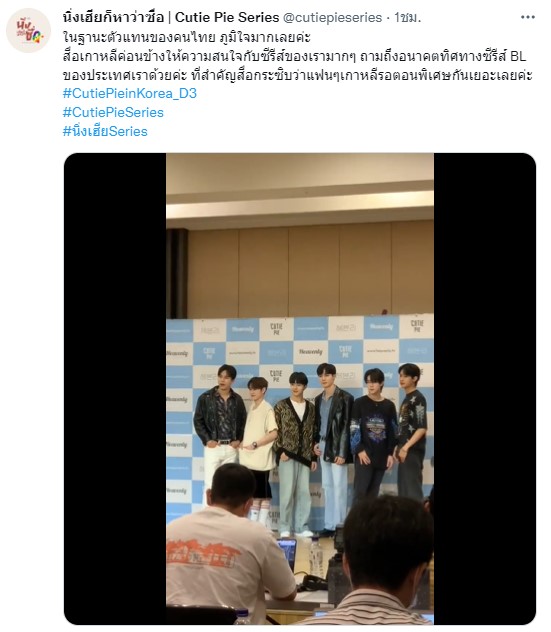The width and height of the screenshot is (551, 632).
Task: Click the first line of tweet text
Action: click(187, 37)
